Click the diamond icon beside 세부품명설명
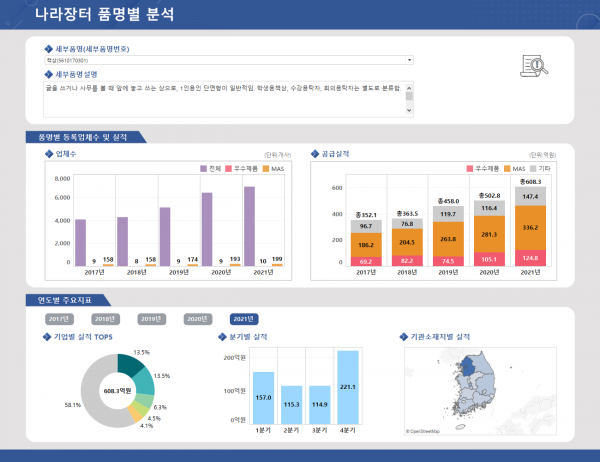Viewport: 600px width, 462px height. point(48,73)
